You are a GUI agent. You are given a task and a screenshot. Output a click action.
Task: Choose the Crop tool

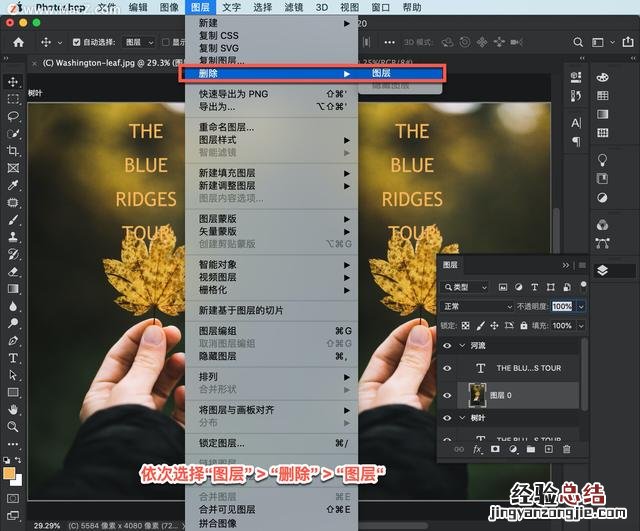(x=13, y=151)
